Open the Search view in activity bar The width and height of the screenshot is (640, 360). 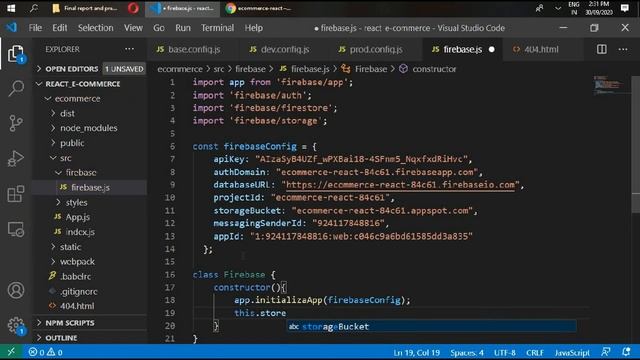(16, 88)
